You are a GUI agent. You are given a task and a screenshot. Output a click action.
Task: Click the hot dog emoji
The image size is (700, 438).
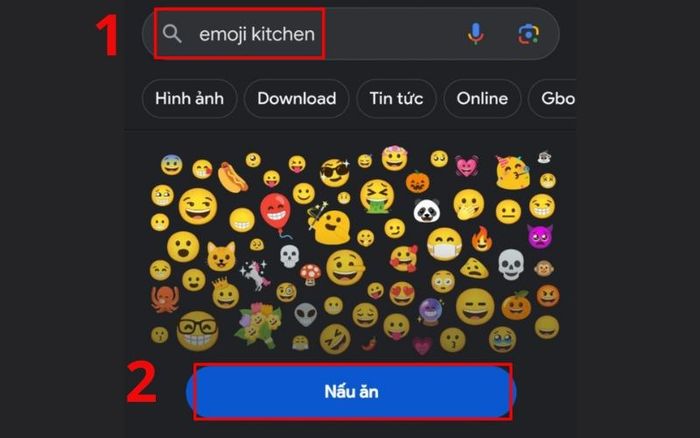[x=232, y=177]
